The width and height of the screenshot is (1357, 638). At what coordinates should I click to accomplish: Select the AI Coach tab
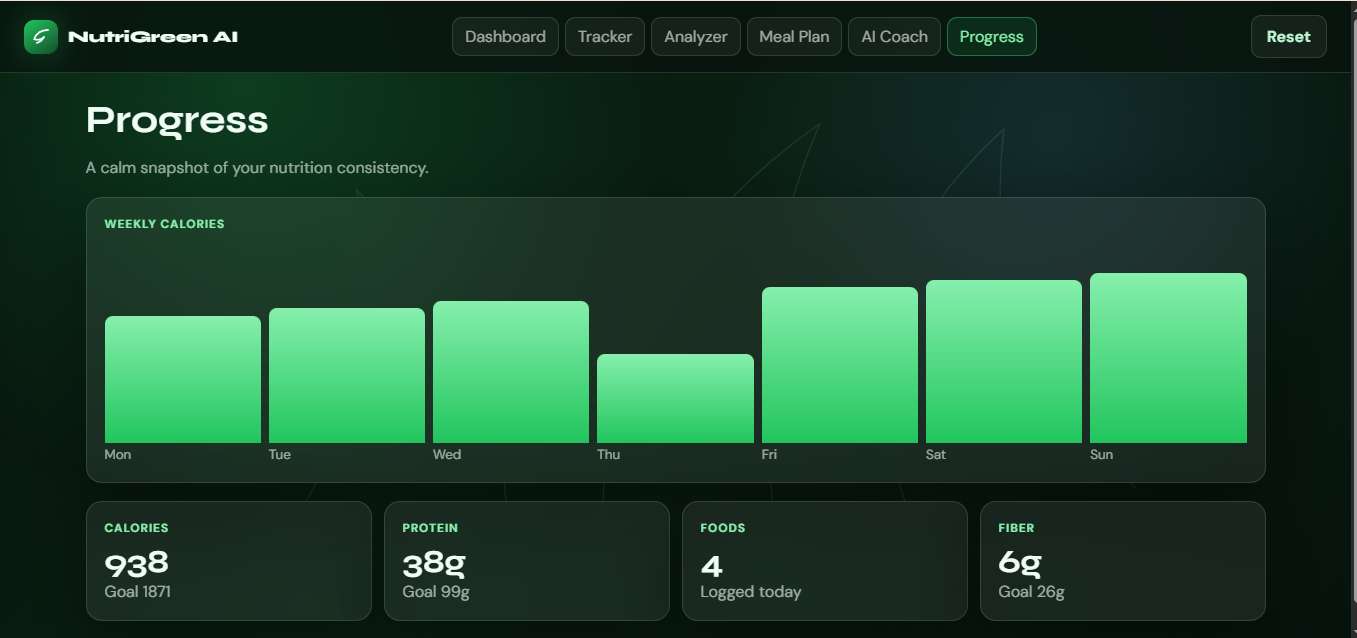pos(894,37)
